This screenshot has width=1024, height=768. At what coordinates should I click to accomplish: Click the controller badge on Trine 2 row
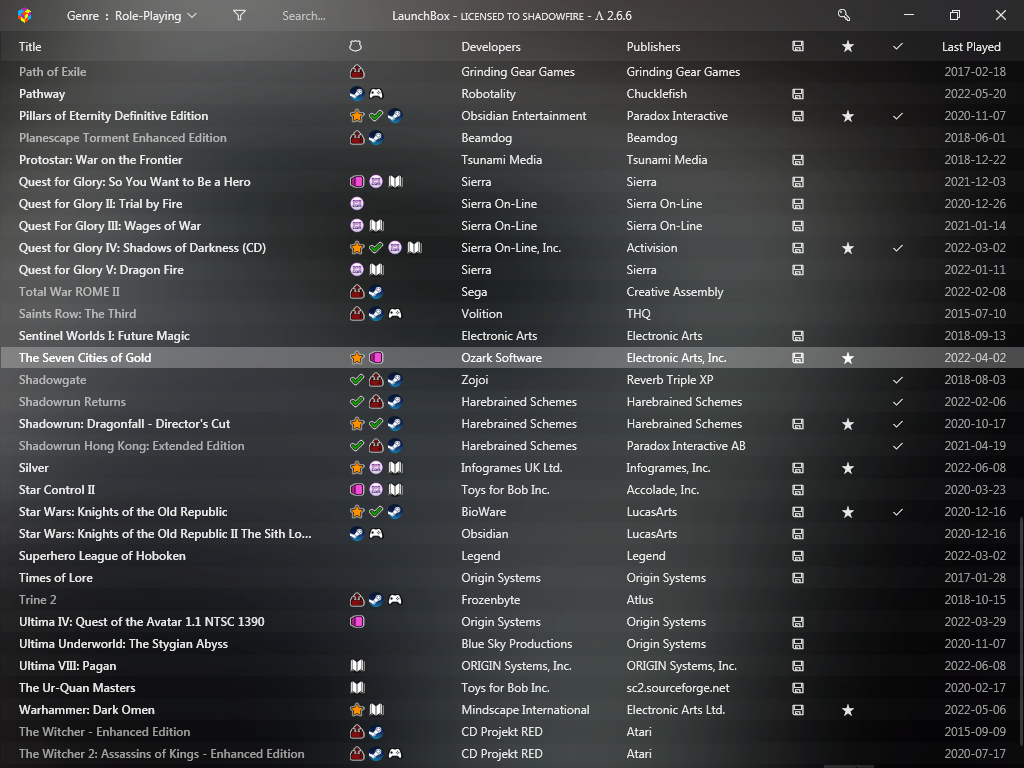point(395,600)
